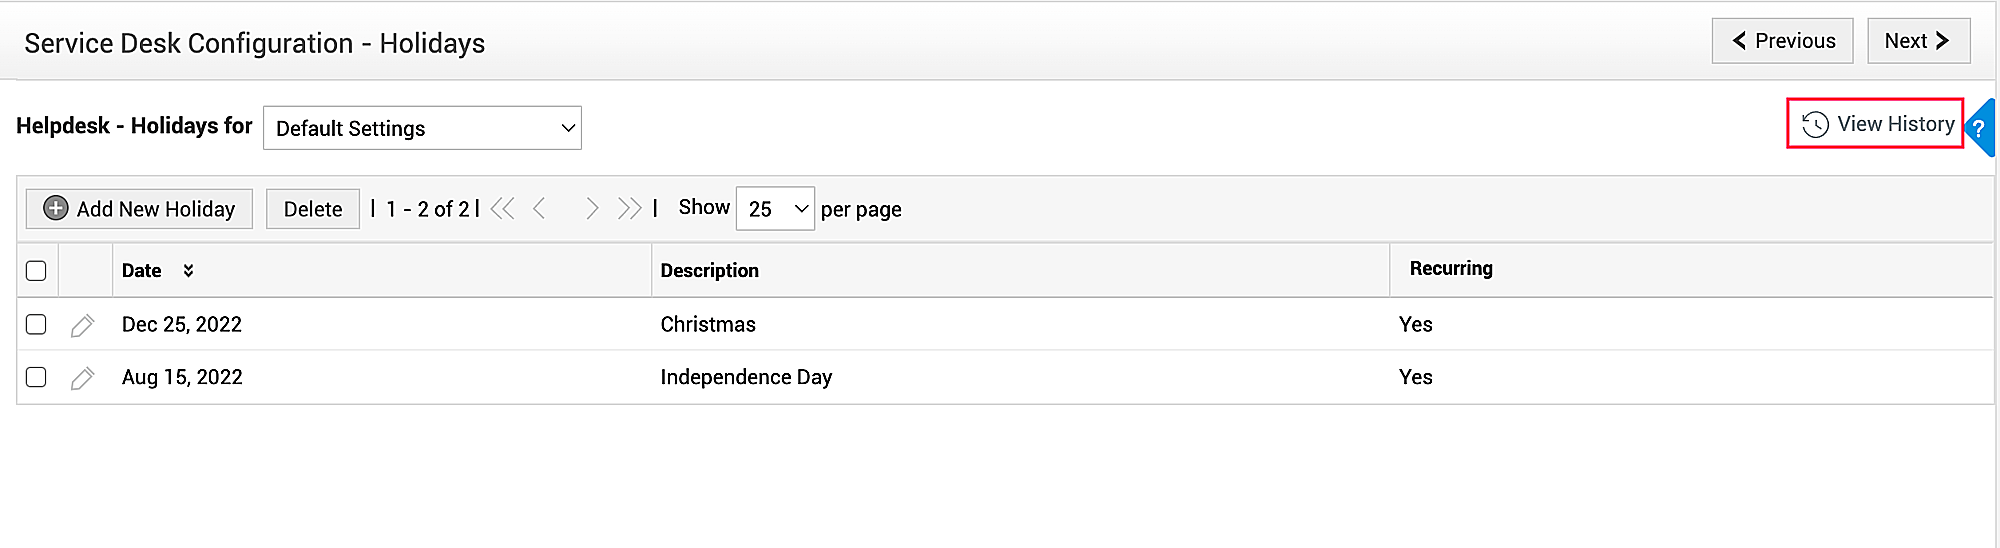Go to last page double-arrow icon
This screenshot has width=2000, height=548.
click(x=629, y=208)
